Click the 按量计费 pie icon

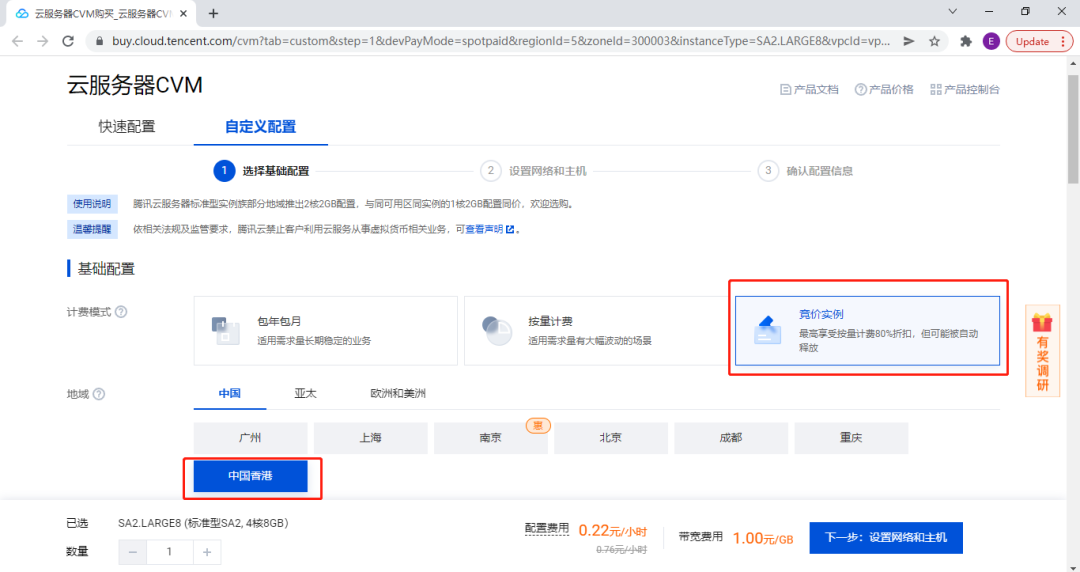click(x=497, y=331)
